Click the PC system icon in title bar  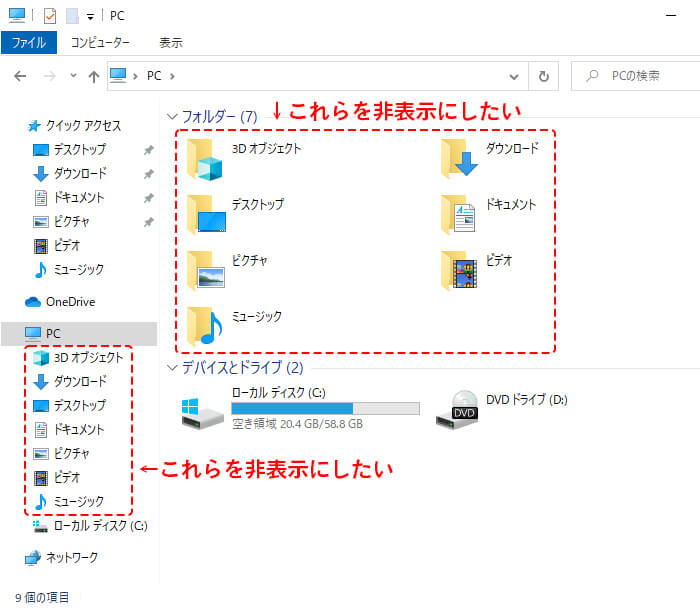pos(17,16)
